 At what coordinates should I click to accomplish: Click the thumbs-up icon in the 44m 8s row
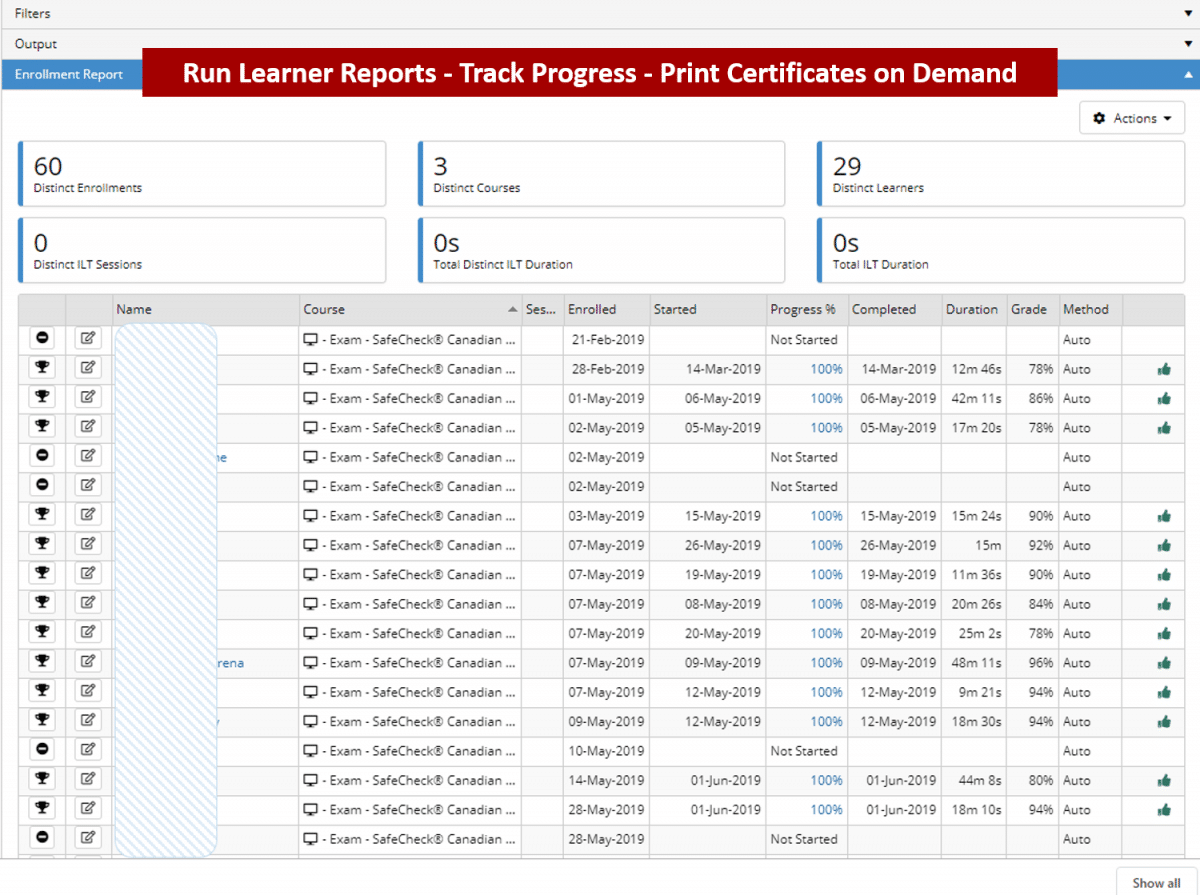(x=1164, y=781)
